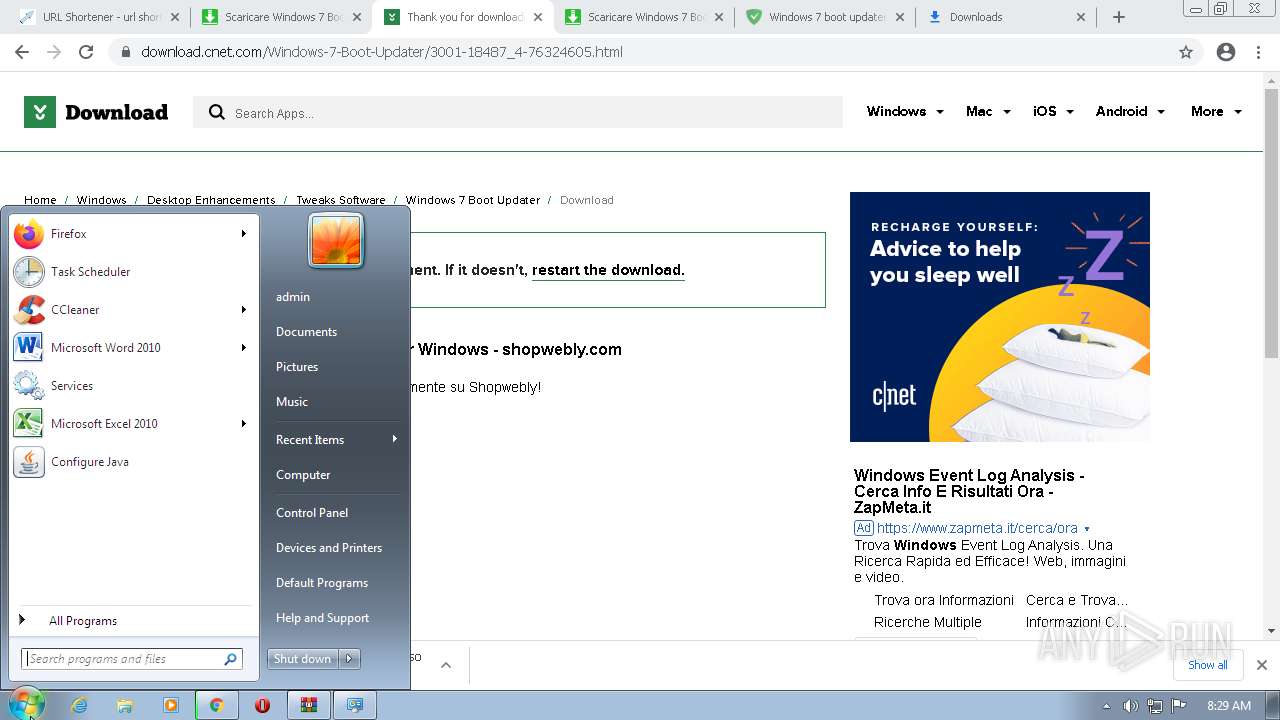
Task: Click Tweaks Software breadcrumb link
Action: (x=341, y=200)
